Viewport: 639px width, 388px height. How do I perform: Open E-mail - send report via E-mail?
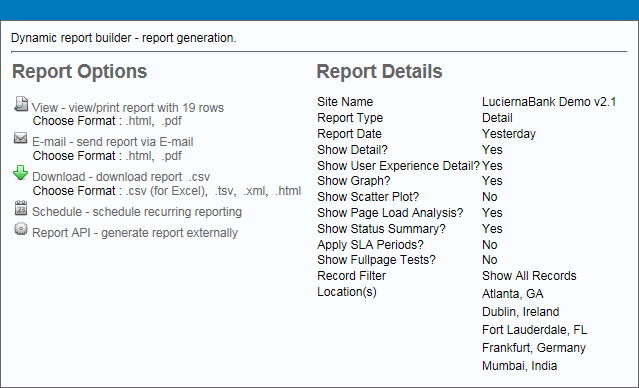pos(112,142)
